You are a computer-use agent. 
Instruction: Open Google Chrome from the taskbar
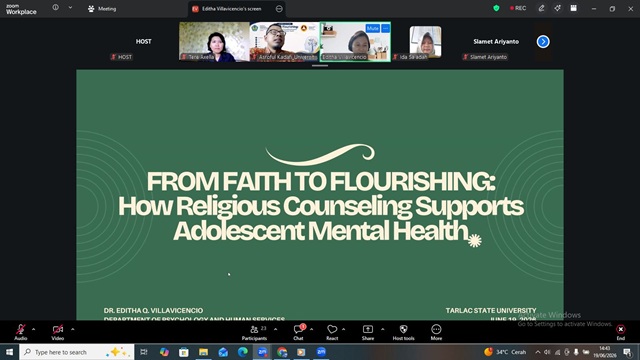pos(282,352)
